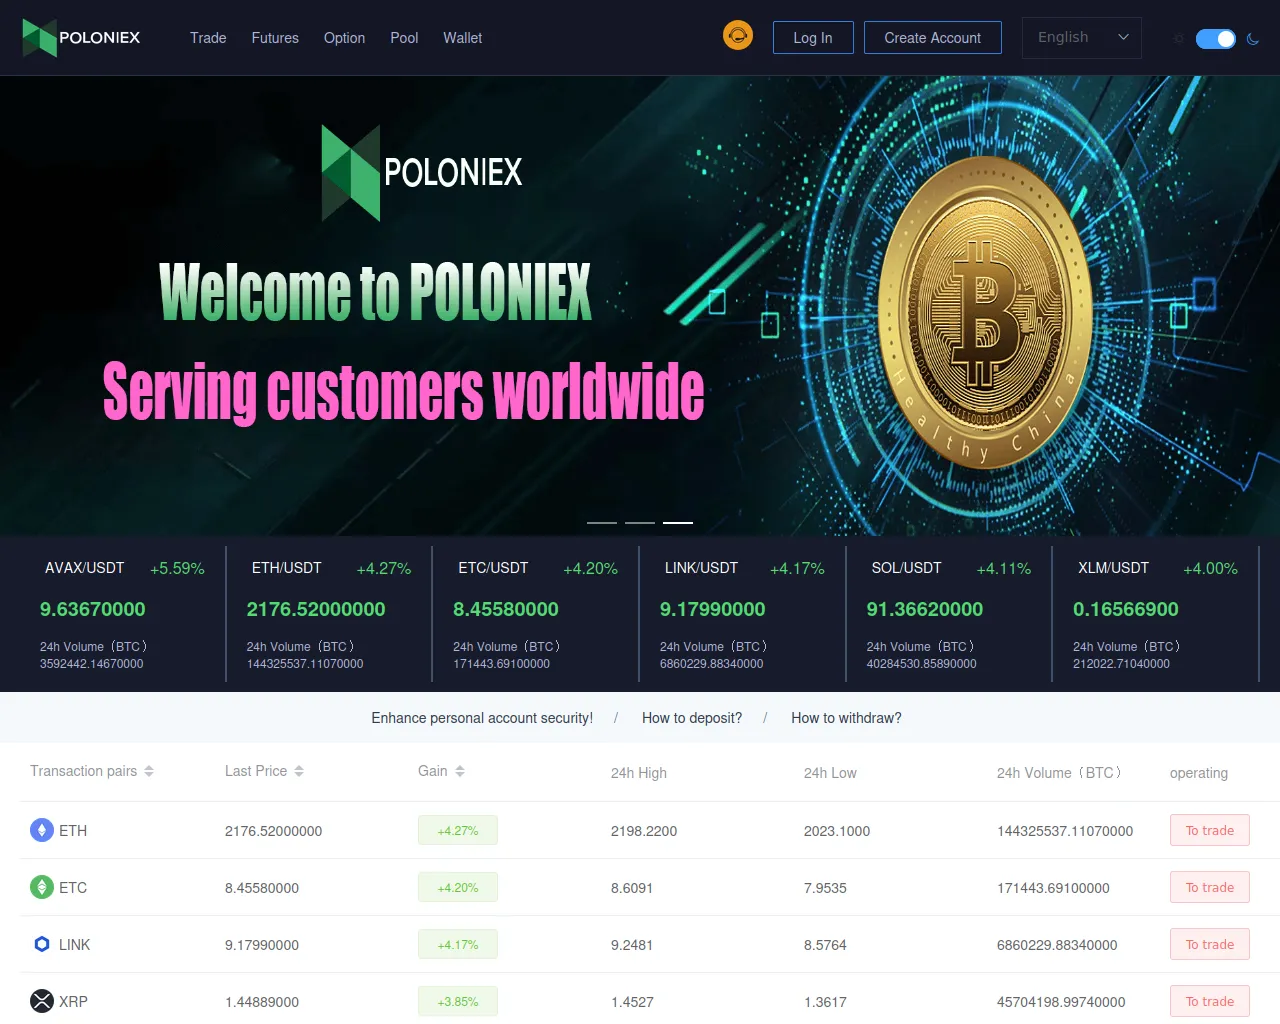Open the orange customer support headset icon
Viewport: 1280px width, 1024px height.
738,36
